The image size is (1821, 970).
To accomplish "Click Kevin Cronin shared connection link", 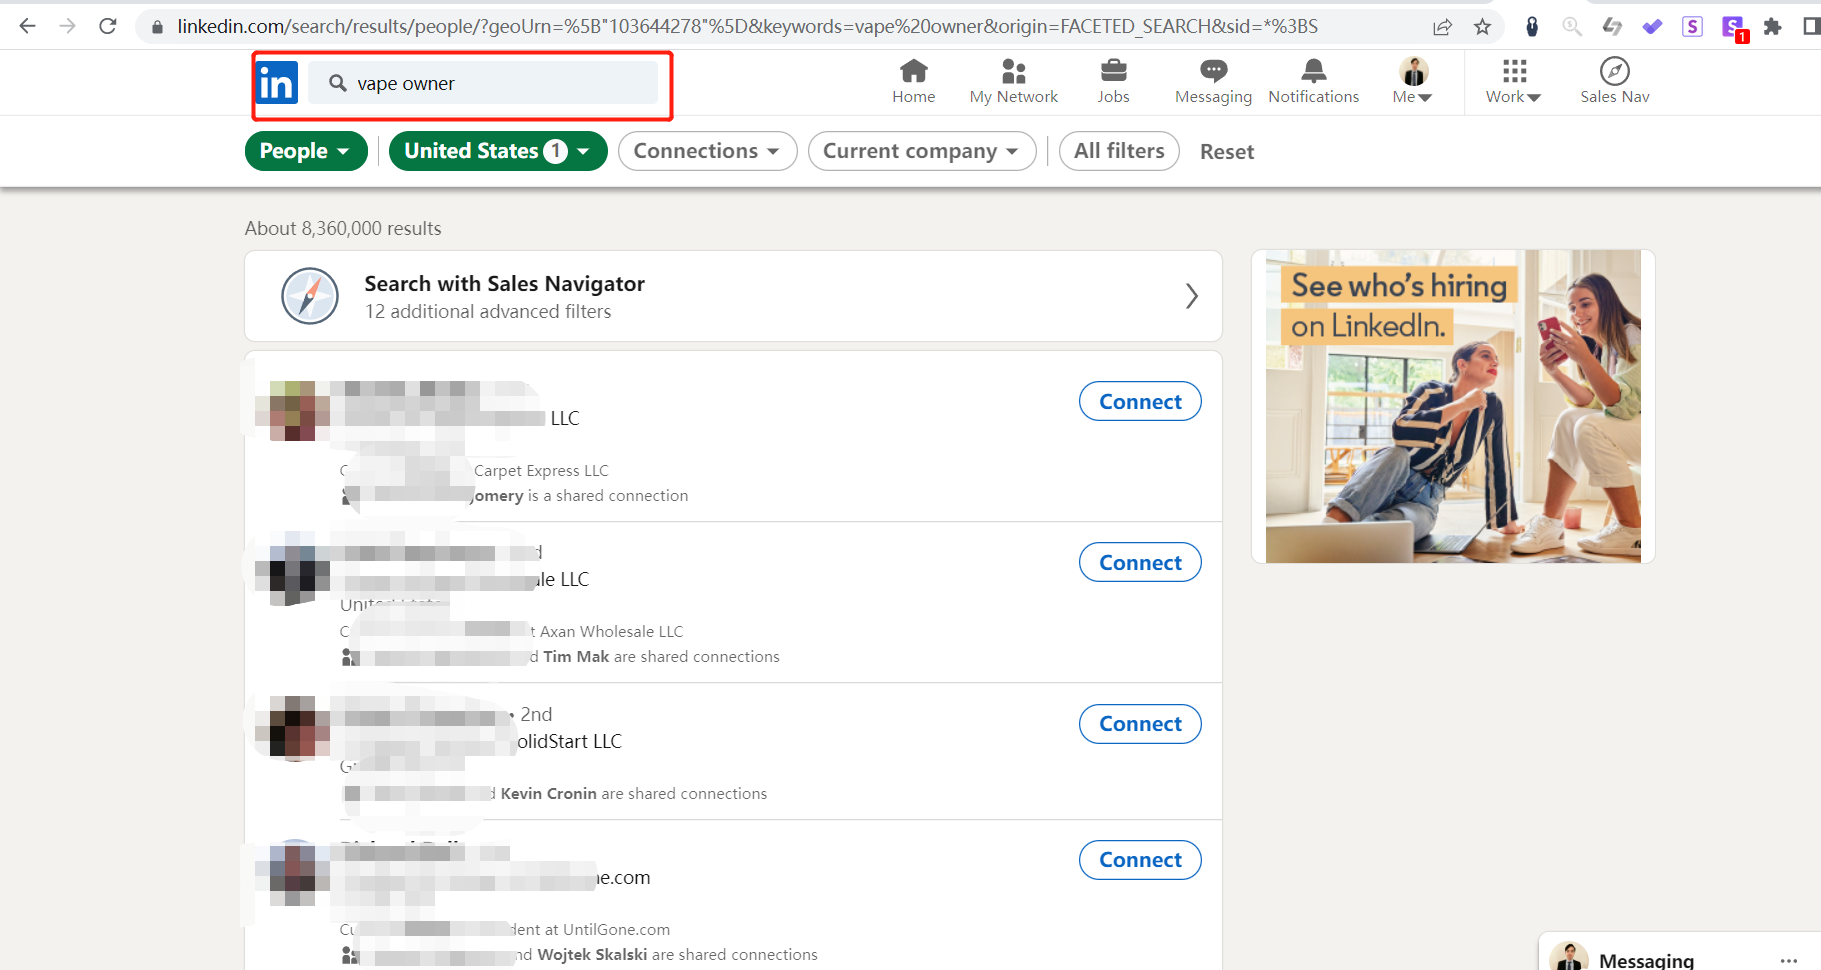I will pos(548,794).
